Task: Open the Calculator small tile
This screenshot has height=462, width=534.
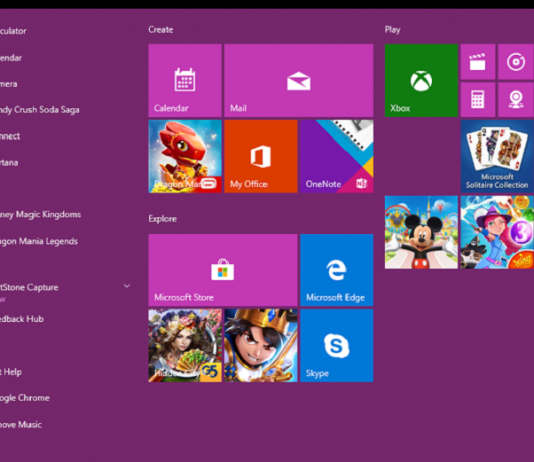Action: [x=478, y=99]
